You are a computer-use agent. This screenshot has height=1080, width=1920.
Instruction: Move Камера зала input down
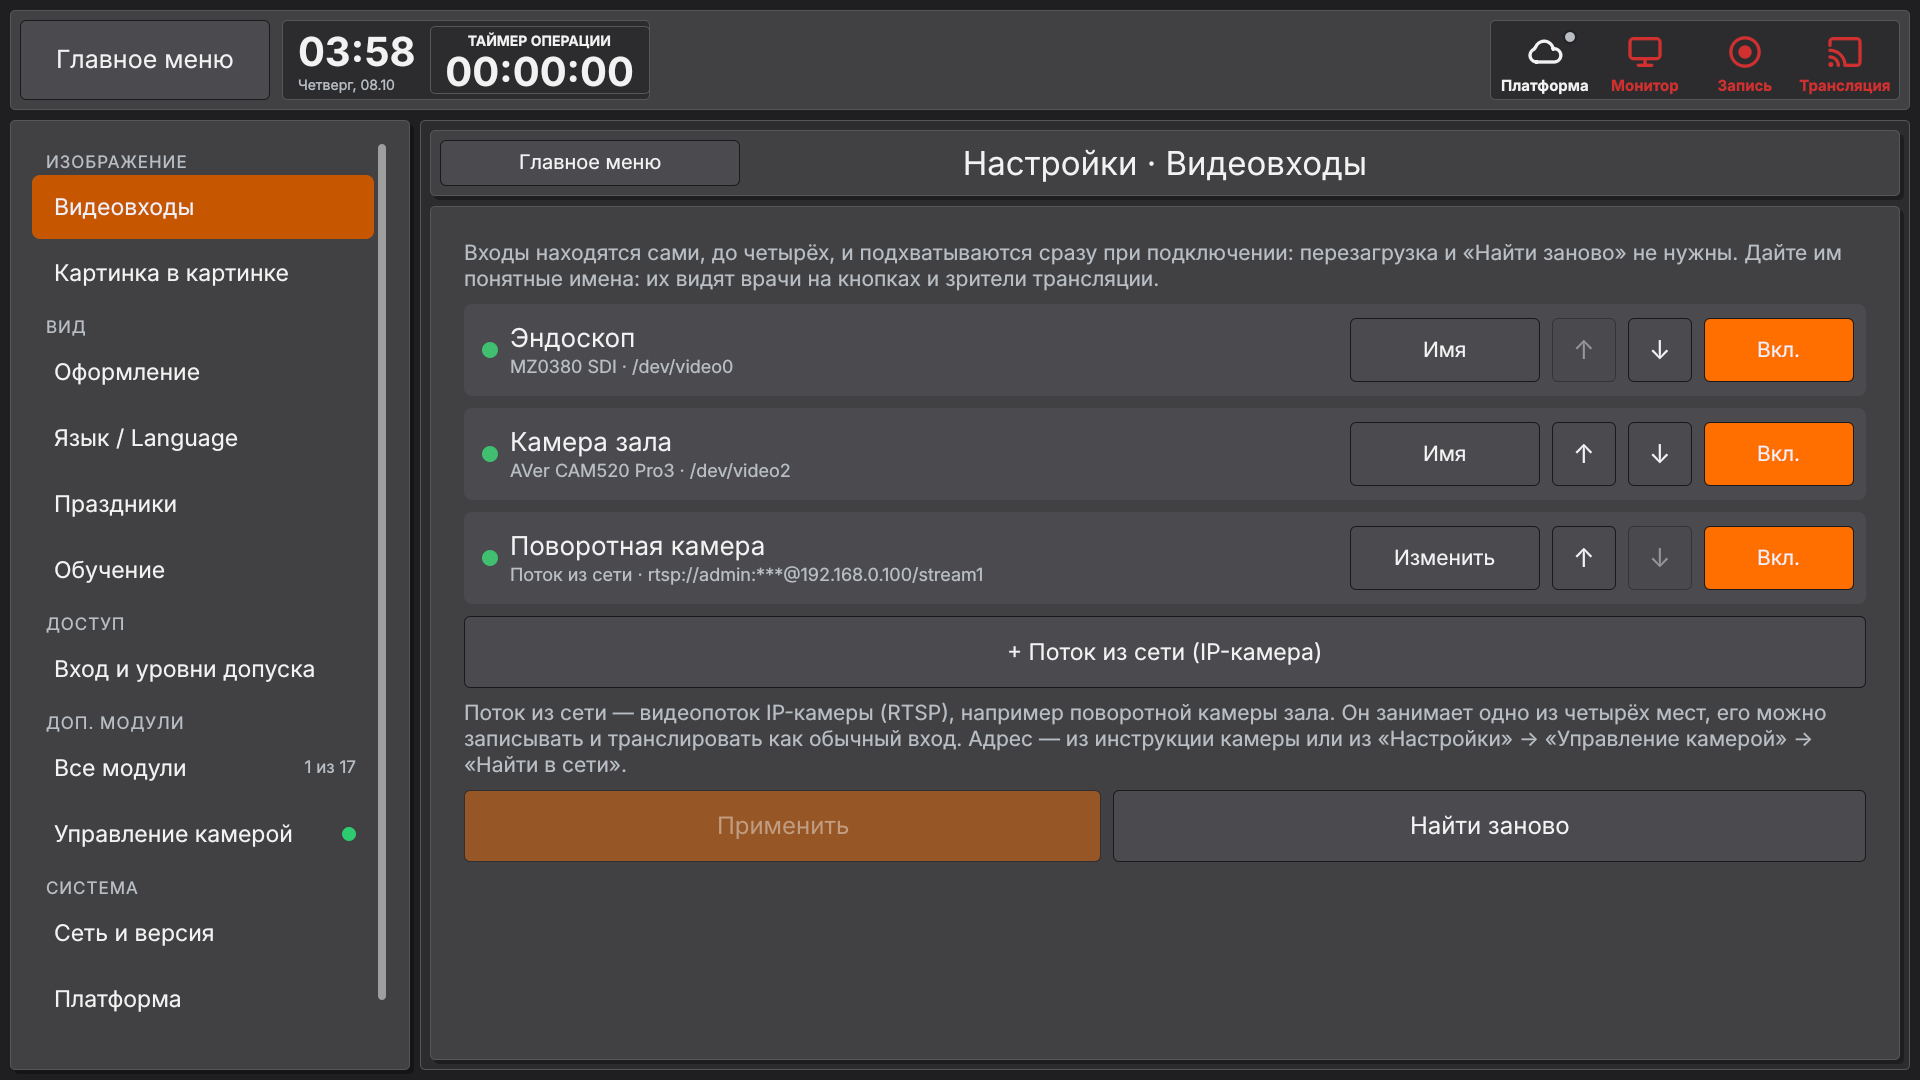[1659, 454]
